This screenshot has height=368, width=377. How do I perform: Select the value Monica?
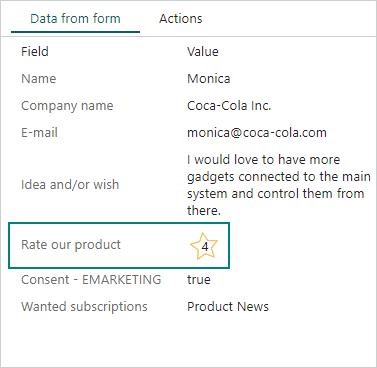(x=209, y=79)
